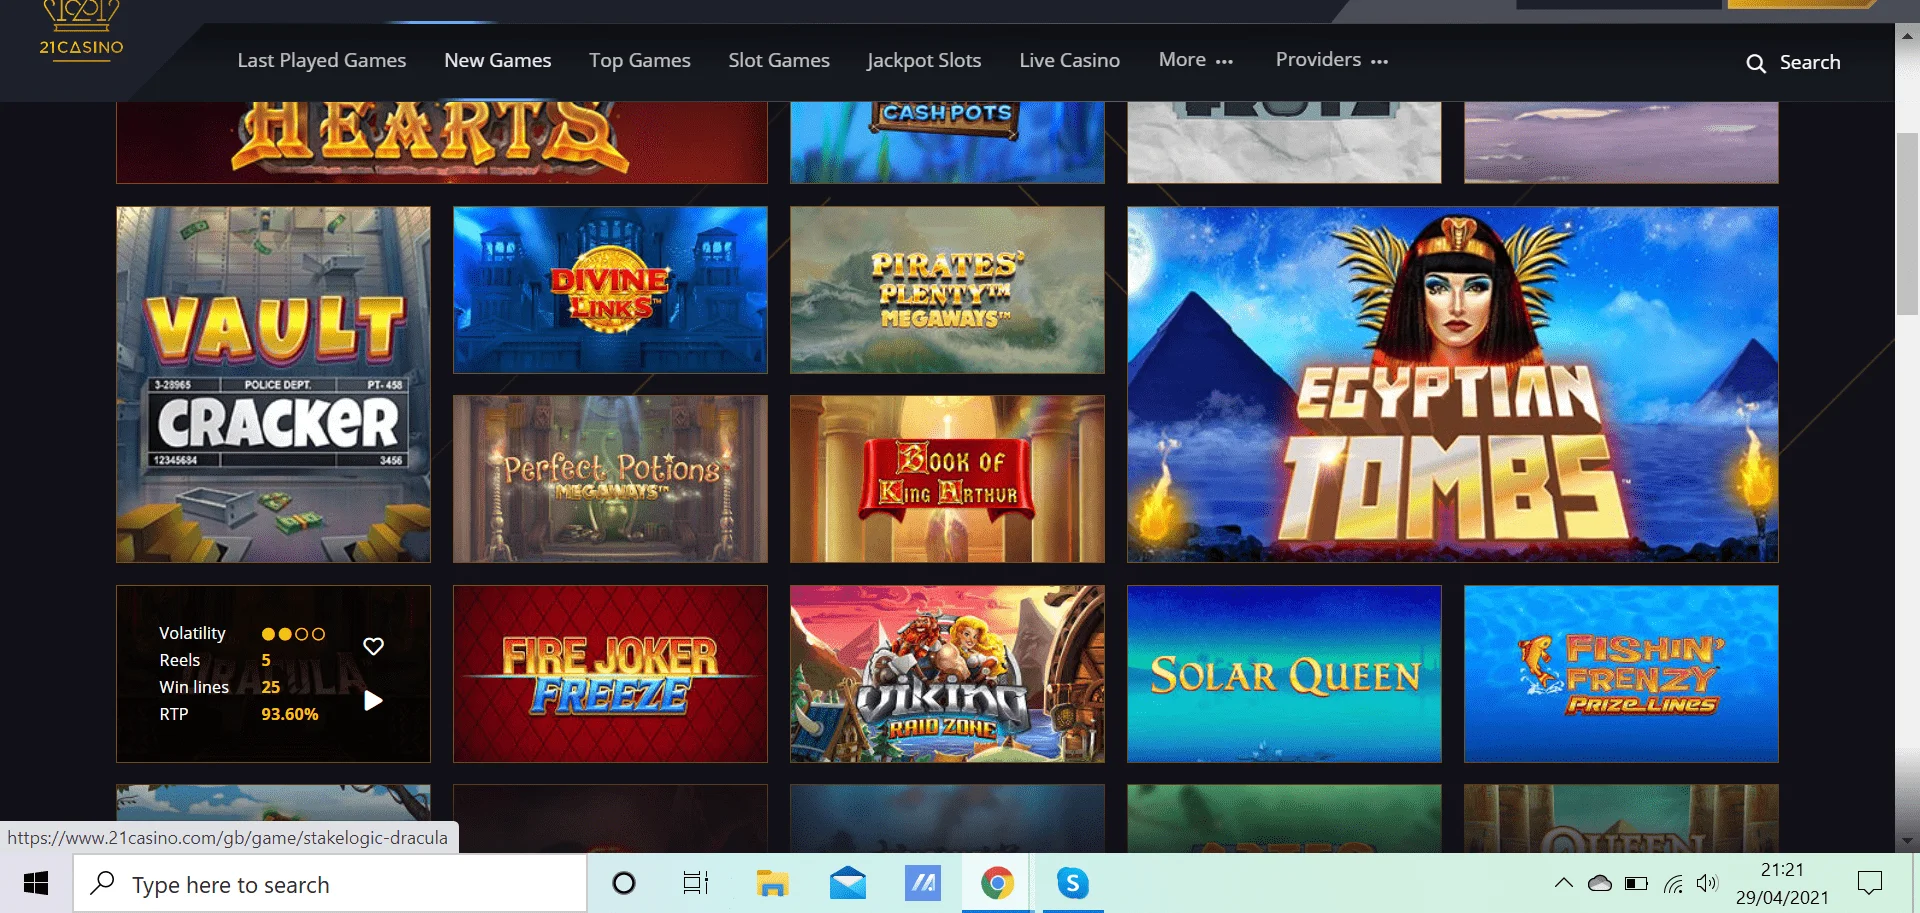Open the Windows Start menu
Screen dimensions: 1920x913
(36, 884)
